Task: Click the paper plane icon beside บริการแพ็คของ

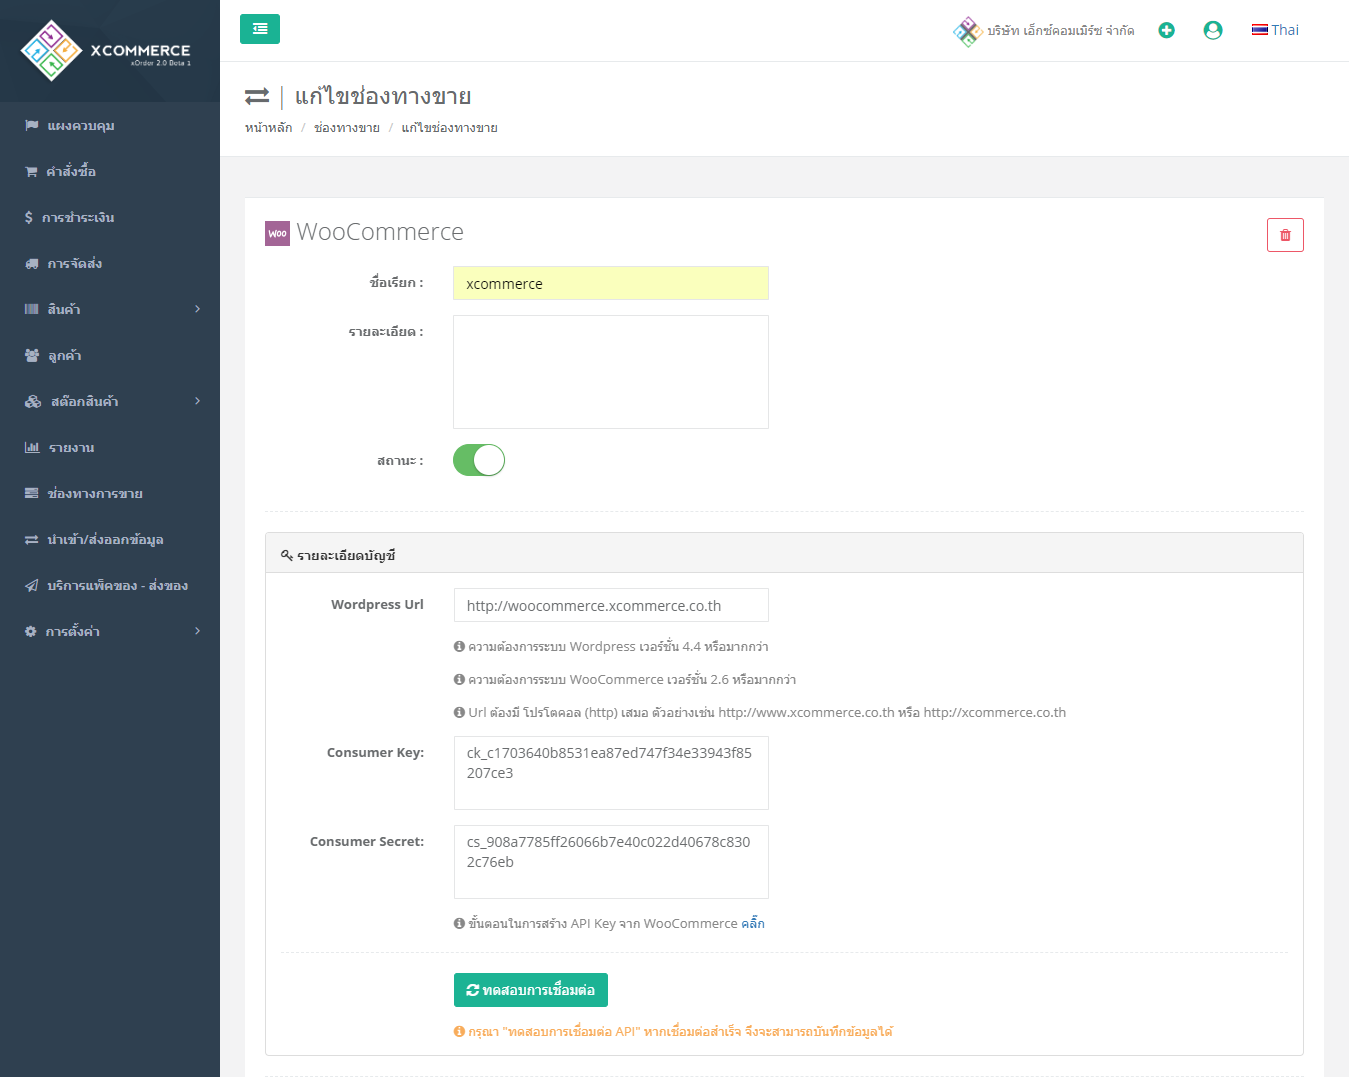Action: pos(31,585)
